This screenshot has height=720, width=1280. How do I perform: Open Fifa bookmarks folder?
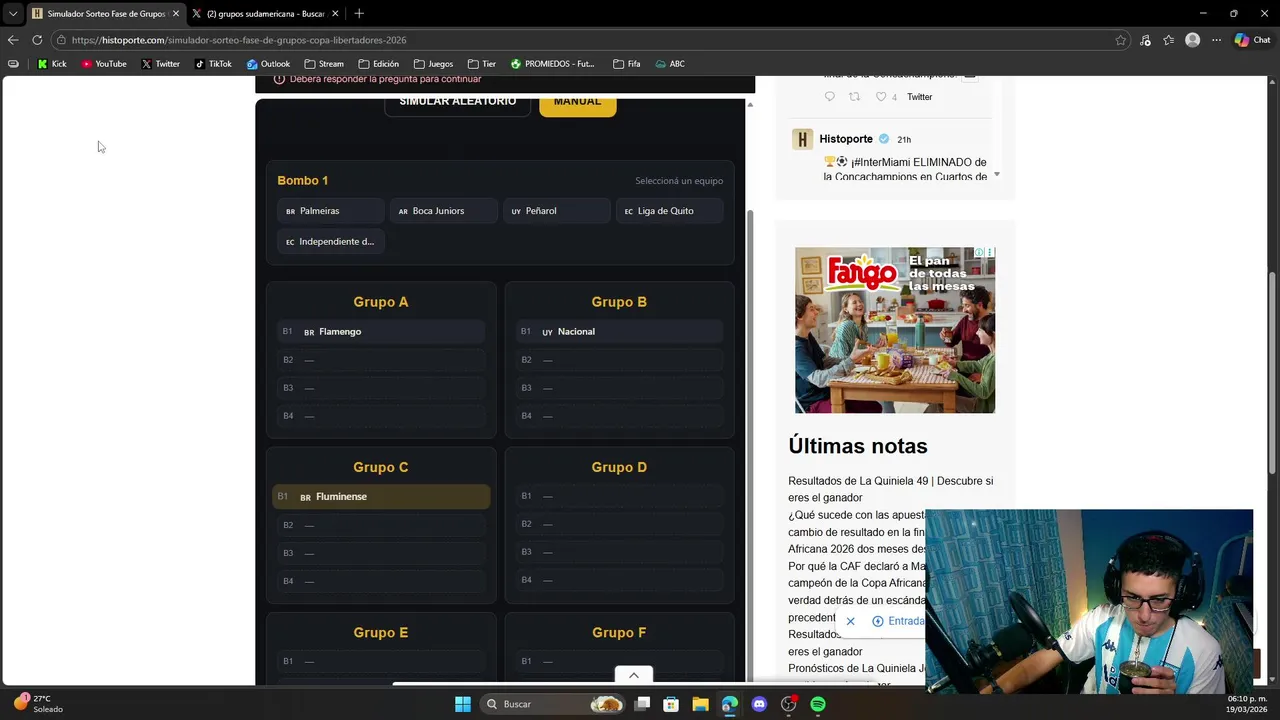pyautogui.click(x=626, y=64)
